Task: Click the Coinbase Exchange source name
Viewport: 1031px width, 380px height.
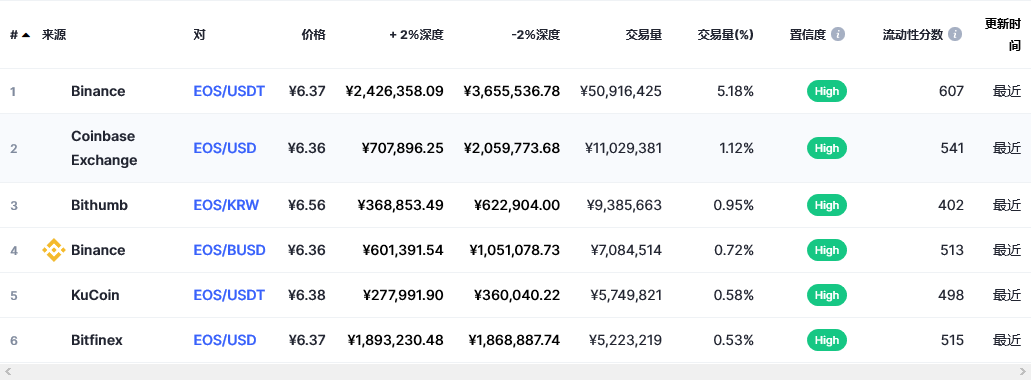Action: [x=104, y=148]
